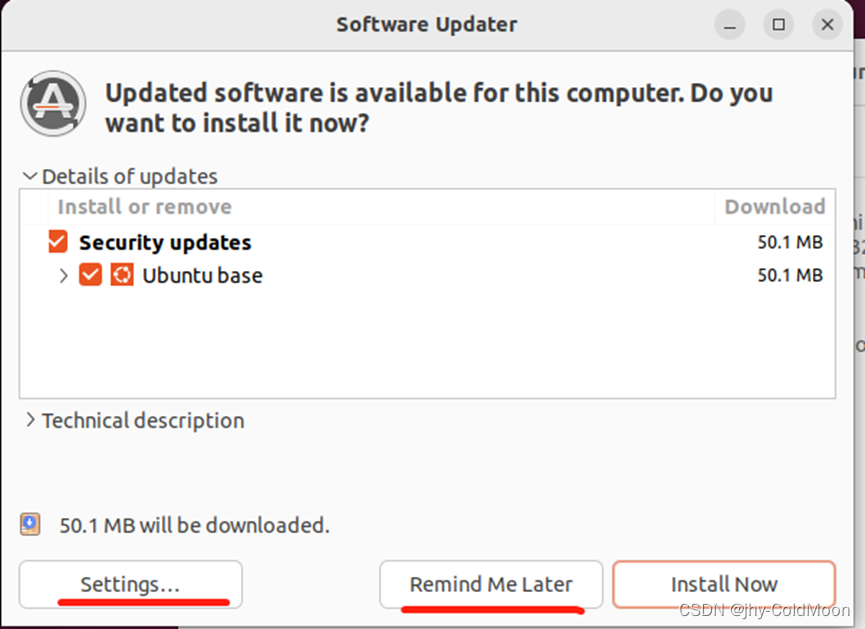
Task: Click Install Now to start updating
Action: tap(723, 584)
